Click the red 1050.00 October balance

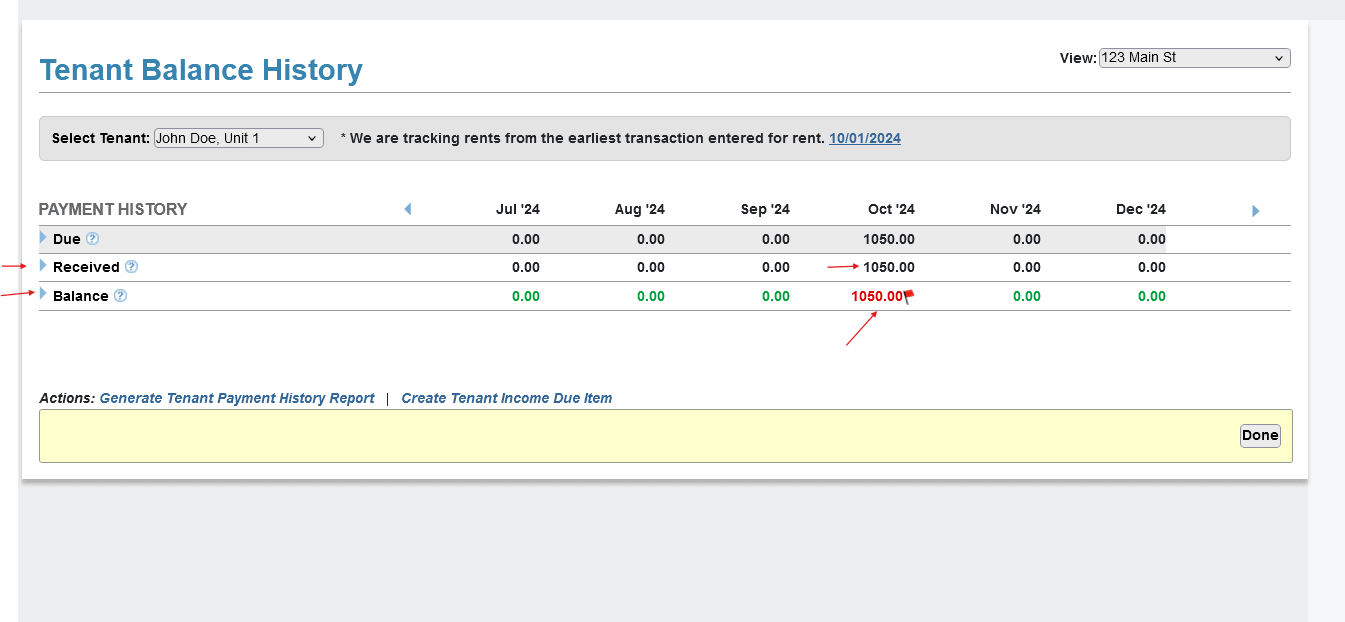(876, 296)
